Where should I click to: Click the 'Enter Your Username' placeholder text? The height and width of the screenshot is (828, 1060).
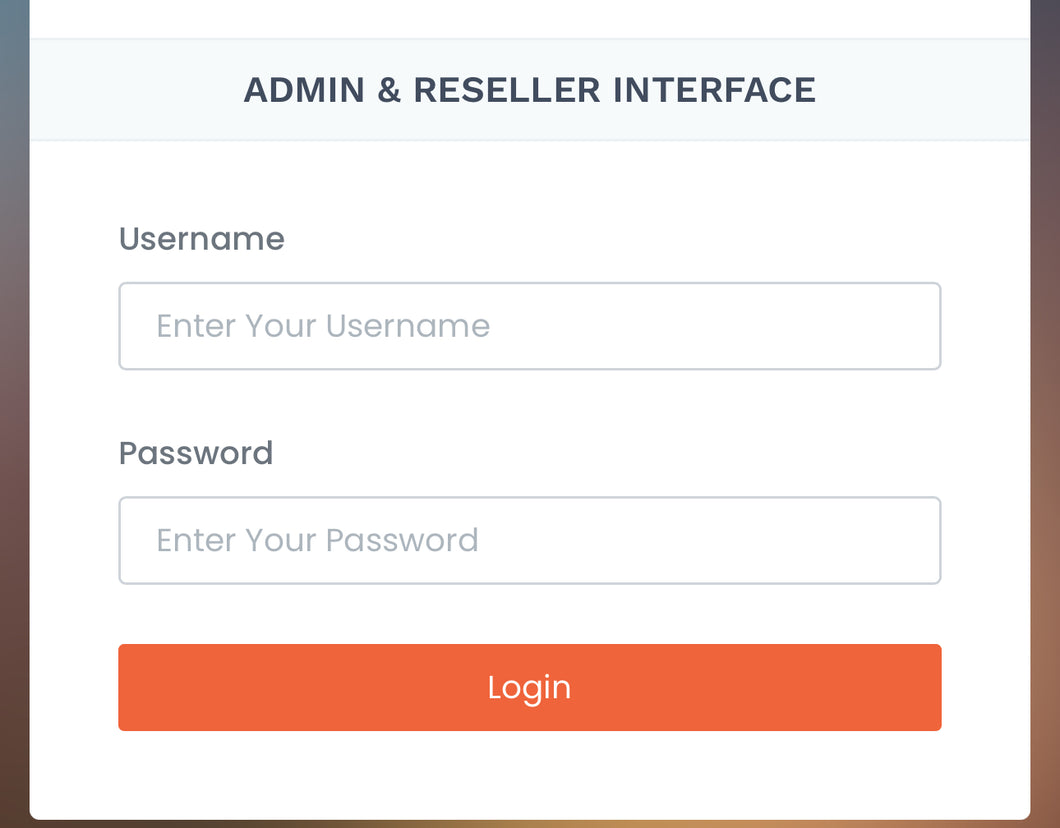pos(323,326)
